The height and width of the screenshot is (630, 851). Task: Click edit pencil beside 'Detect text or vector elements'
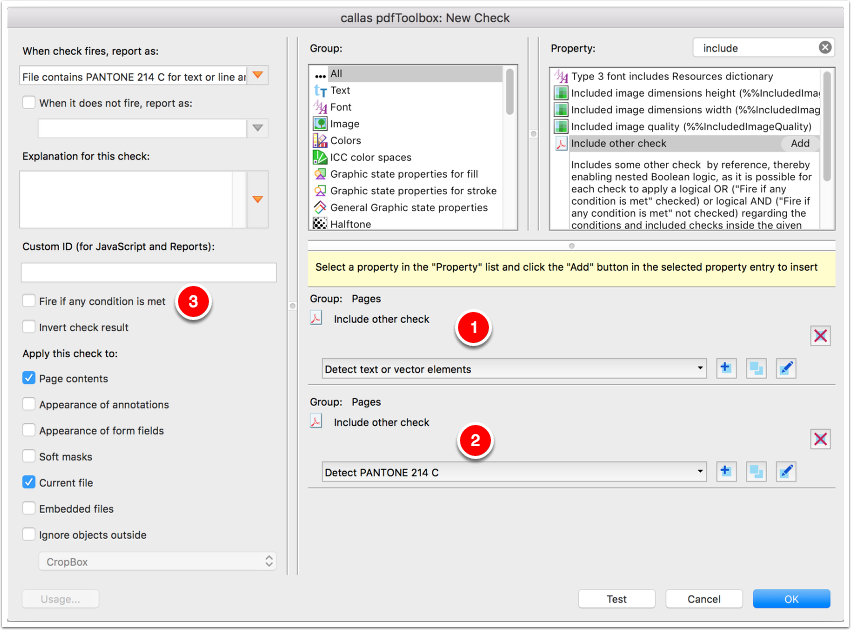click(x=786, y=368)
